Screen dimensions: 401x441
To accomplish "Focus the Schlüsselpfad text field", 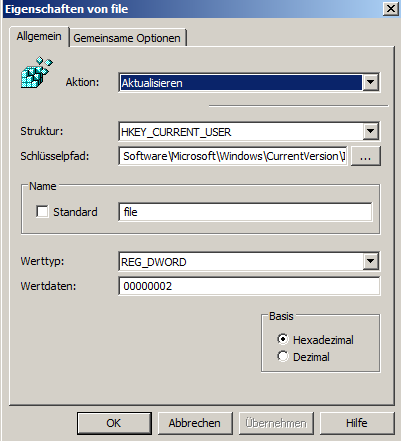I will point(233,156).
